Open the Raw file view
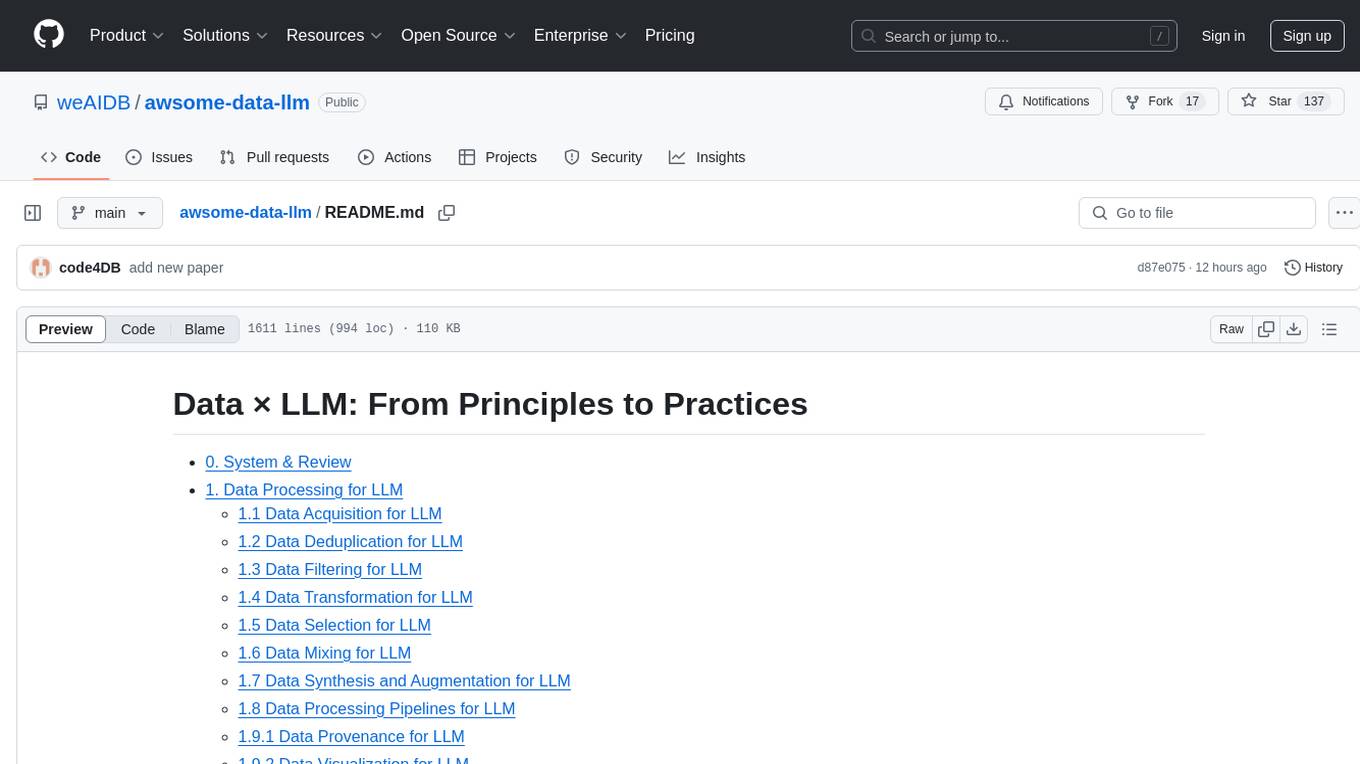Image resolution: width=1360 pixels, height=764 pixels. click(1231, 329)
